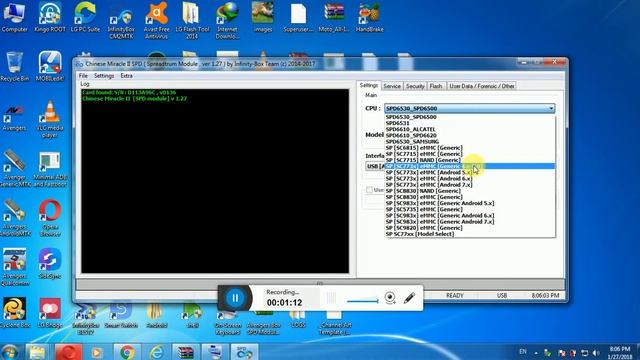
Task: Select the Superuser file icon
Action: click(298, 17)
